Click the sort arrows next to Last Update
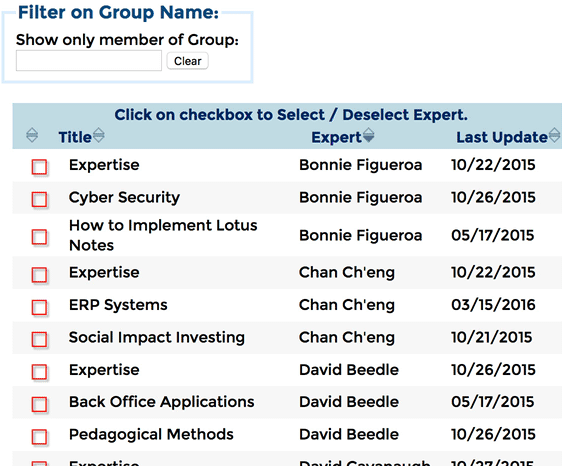 point(554,135)
